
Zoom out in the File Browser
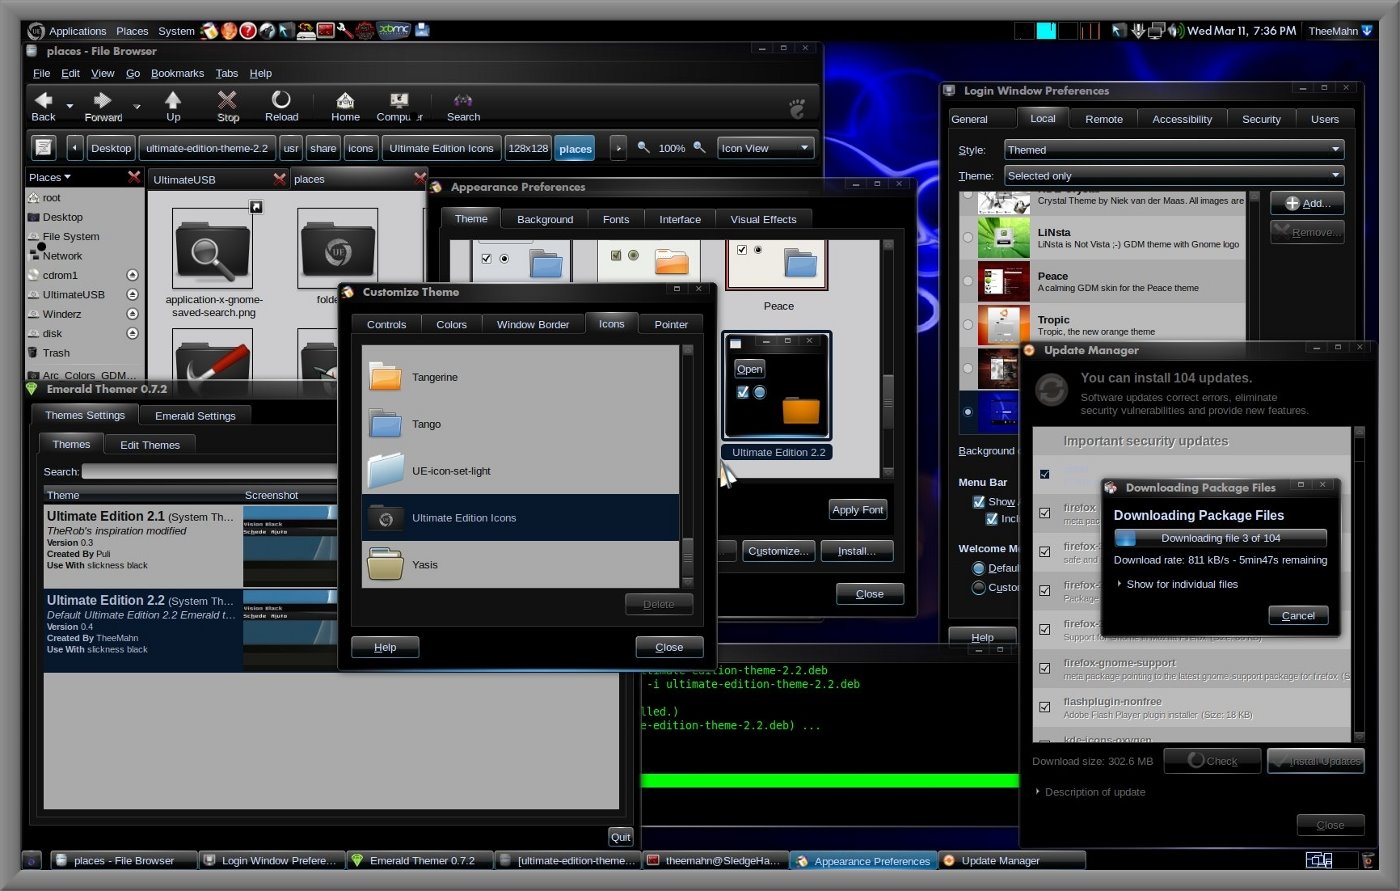pos(644,148)
